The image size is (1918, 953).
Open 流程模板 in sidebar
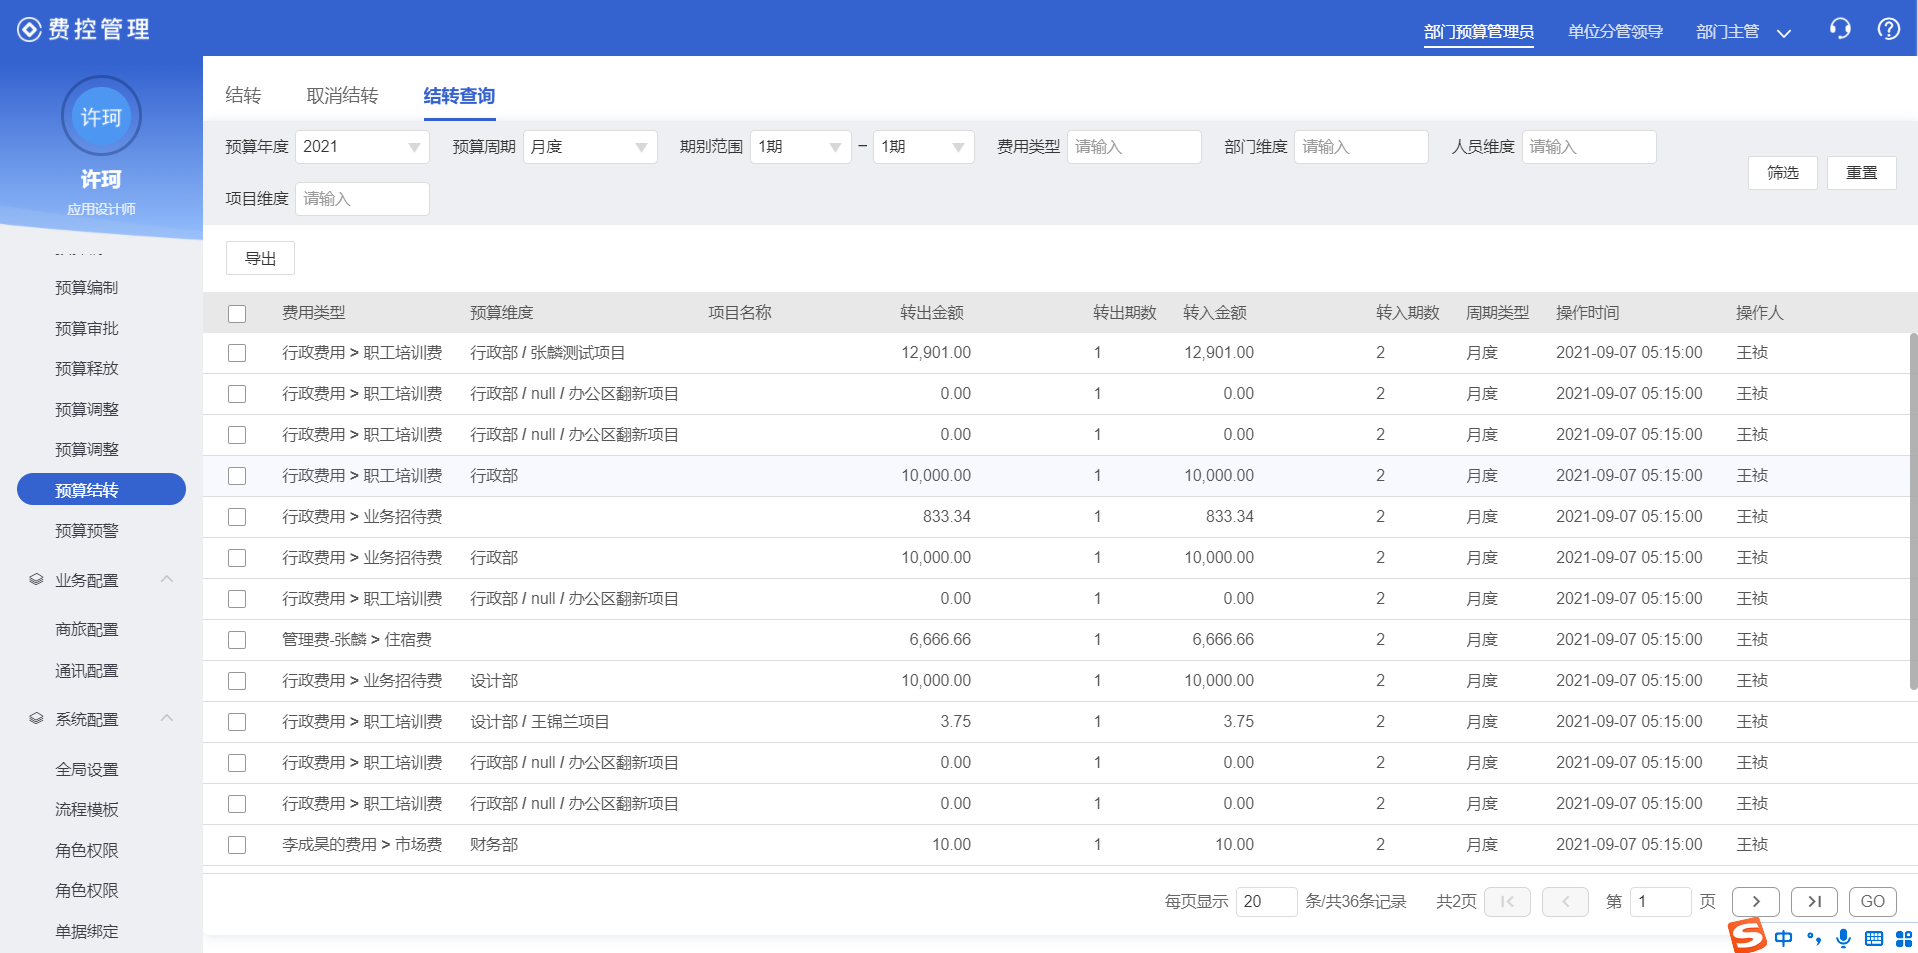[x=87, y=810]
